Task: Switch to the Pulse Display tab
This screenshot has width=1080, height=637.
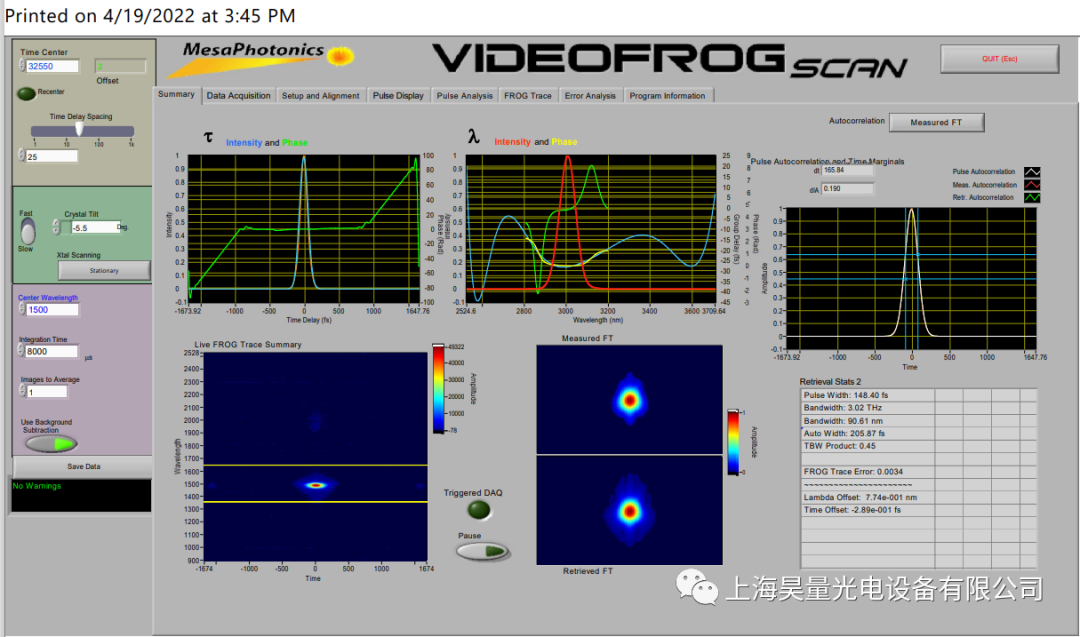Action: point(398,96)
